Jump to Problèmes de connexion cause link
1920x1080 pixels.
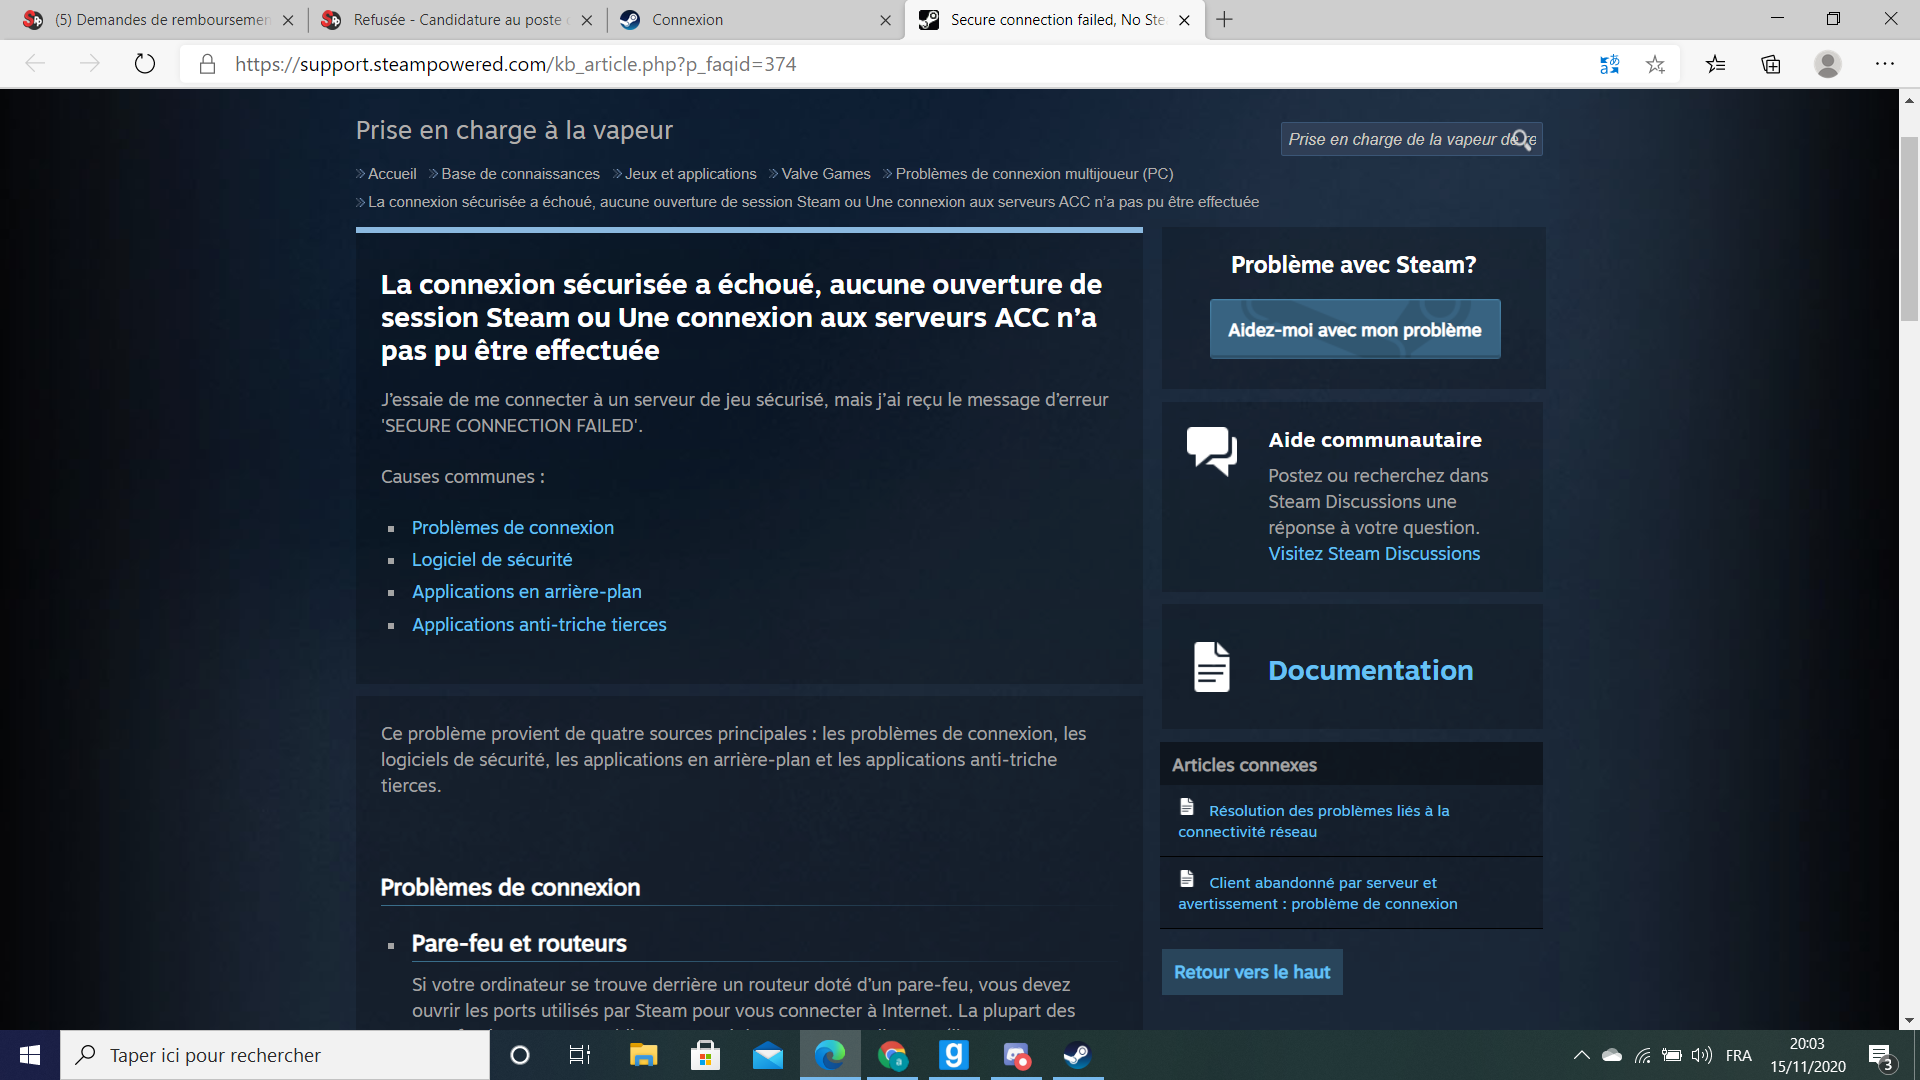[x=513, y=527]
